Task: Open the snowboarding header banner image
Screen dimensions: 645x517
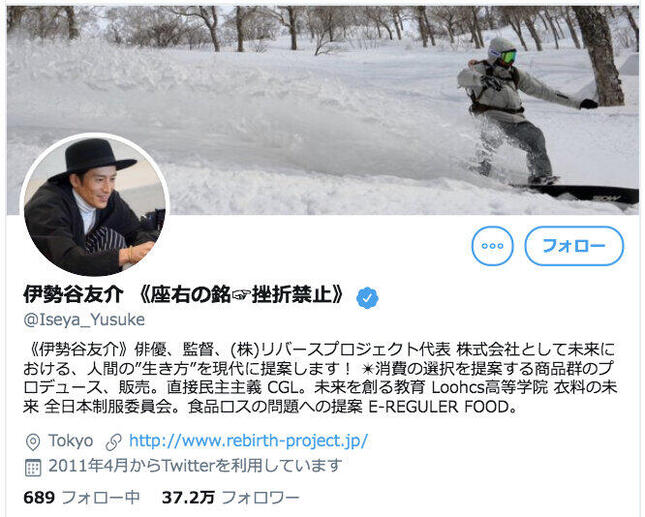Action: tap(322, 110)
